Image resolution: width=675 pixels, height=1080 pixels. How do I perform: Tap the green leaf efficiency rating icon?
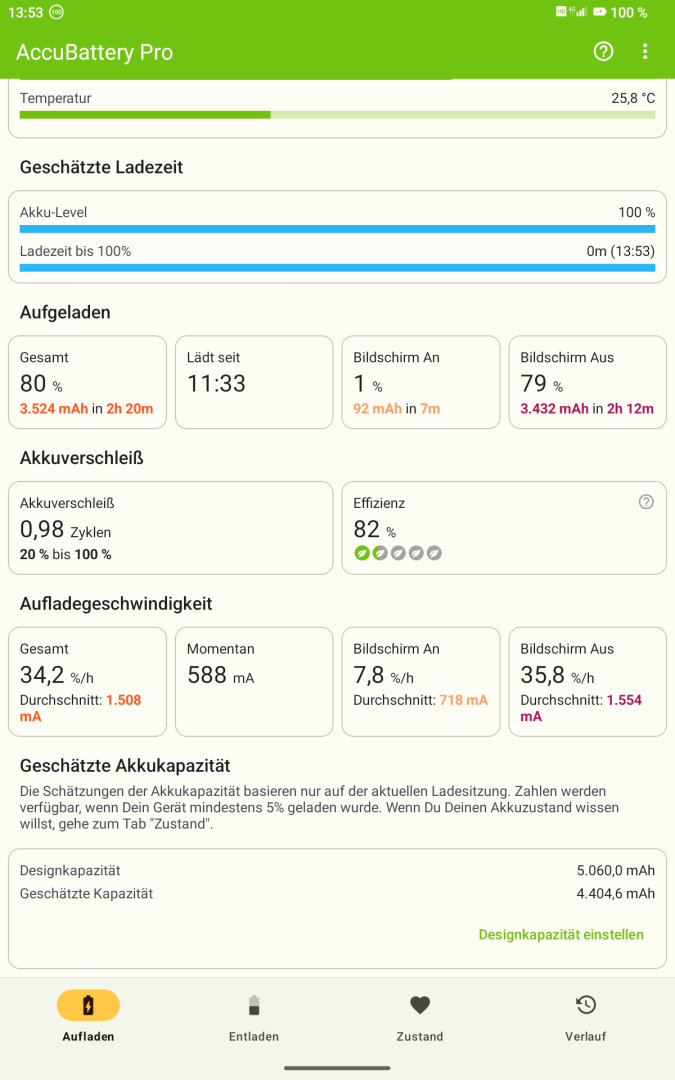pos(362,553)
